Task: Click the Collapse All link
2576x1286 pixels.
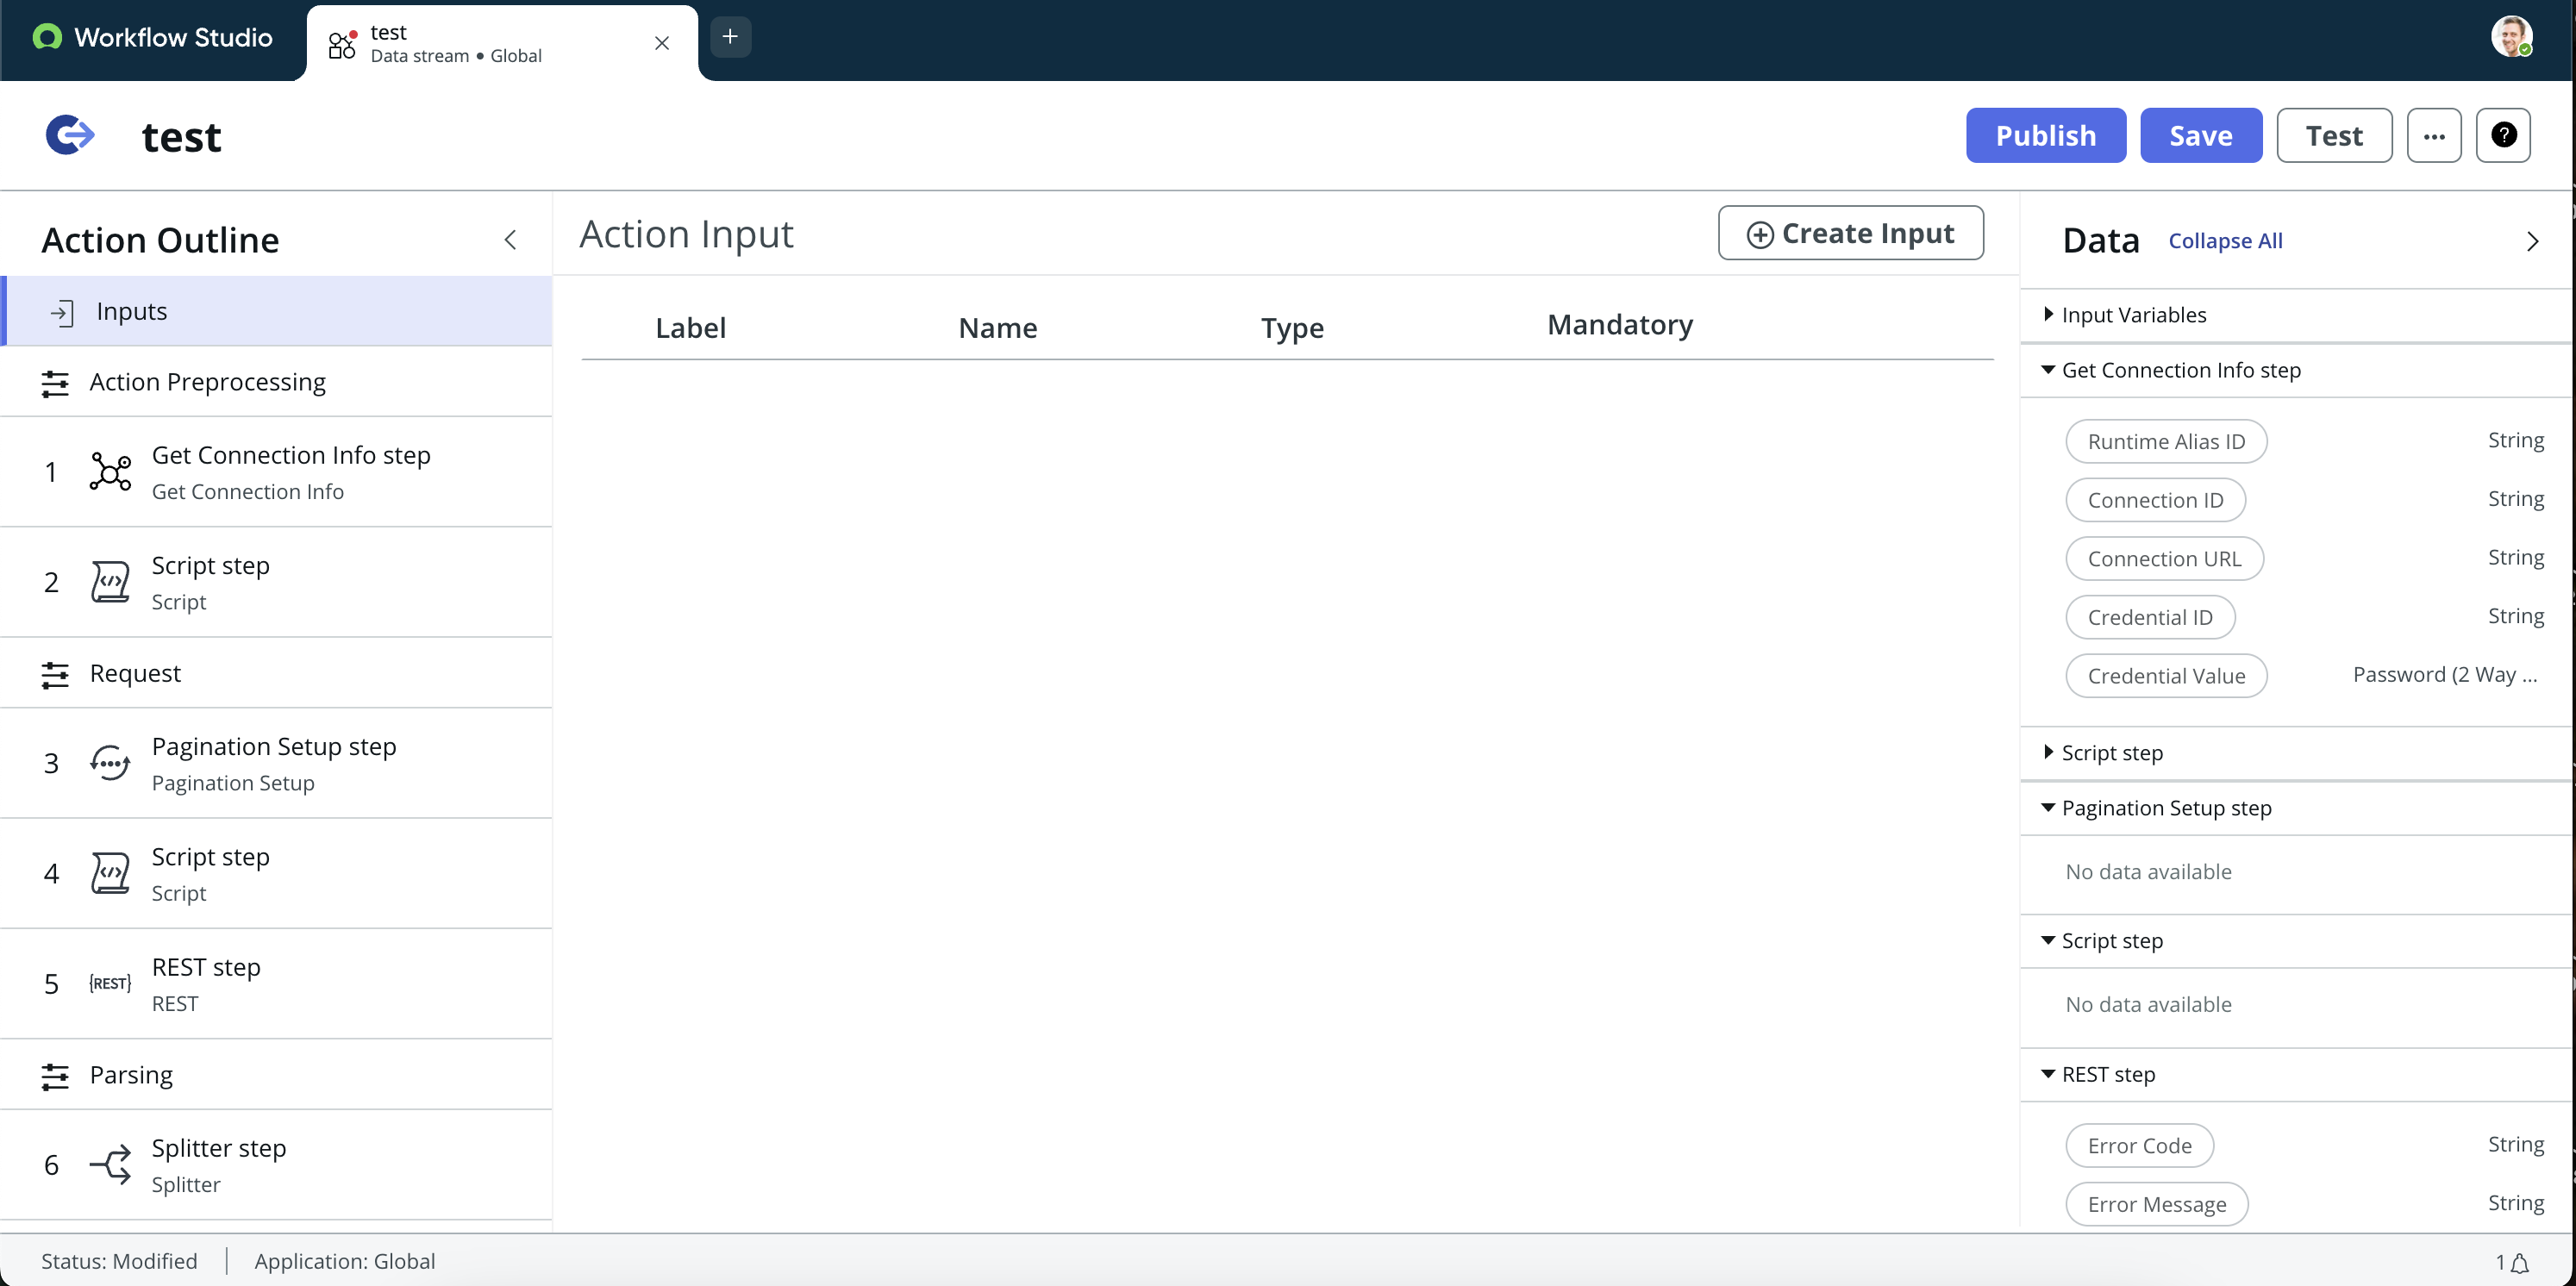Action: [2224, 241]
